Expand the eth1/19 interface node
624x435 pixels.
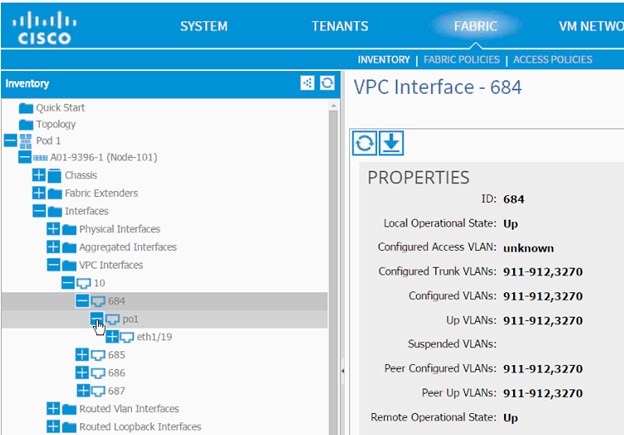pyautogui.click(x=112, y=337)
